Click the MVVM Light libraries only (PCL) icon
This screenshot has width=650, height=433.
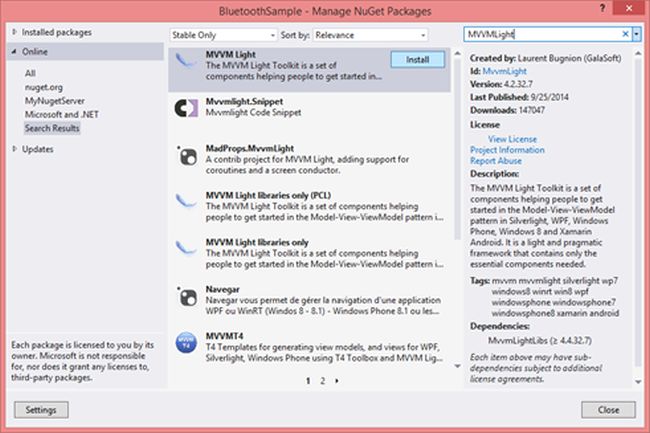185,202
